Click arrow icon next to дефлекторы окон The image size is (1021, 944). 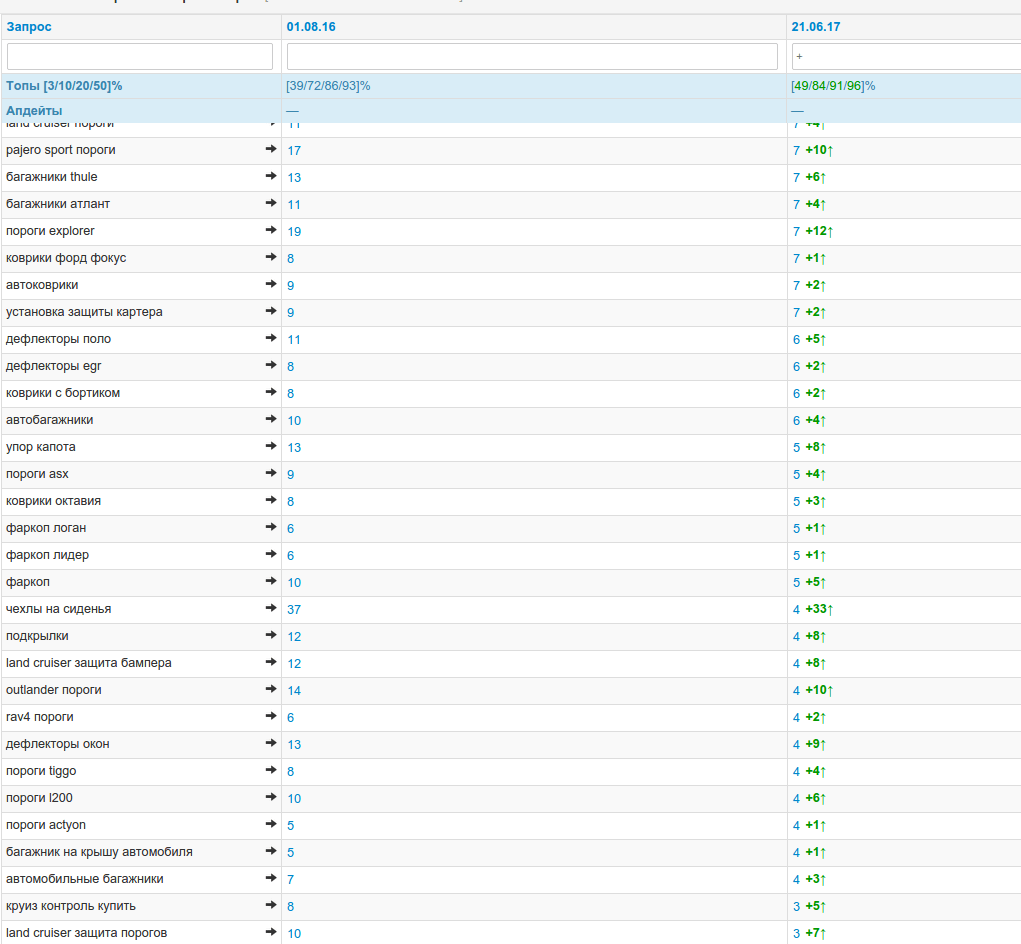tap(271, 744)
